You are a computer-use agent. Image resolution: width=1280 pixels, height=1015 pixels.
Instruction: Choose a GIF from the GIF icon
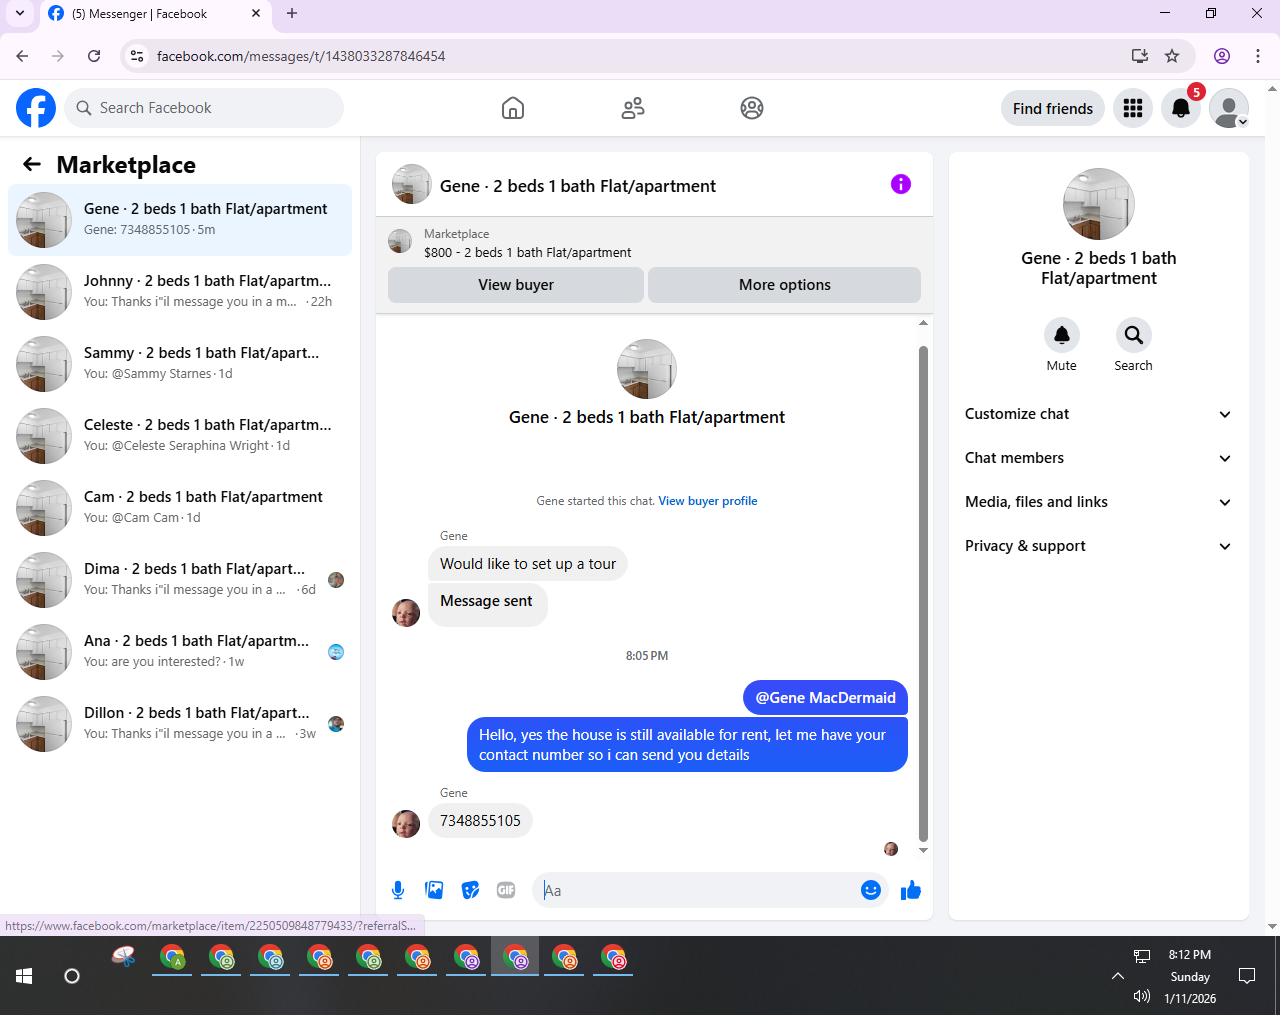pos(506,890)
